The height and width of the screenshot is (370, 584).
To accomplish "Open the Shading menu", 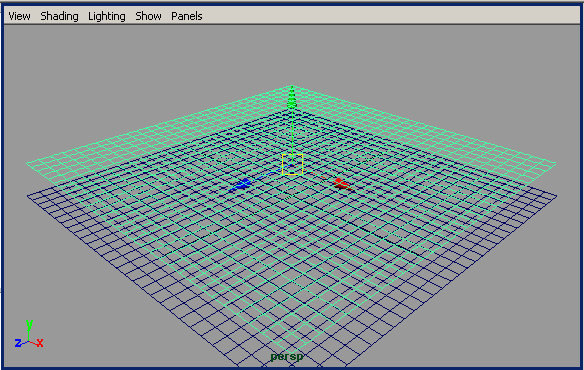I will 59,16.
